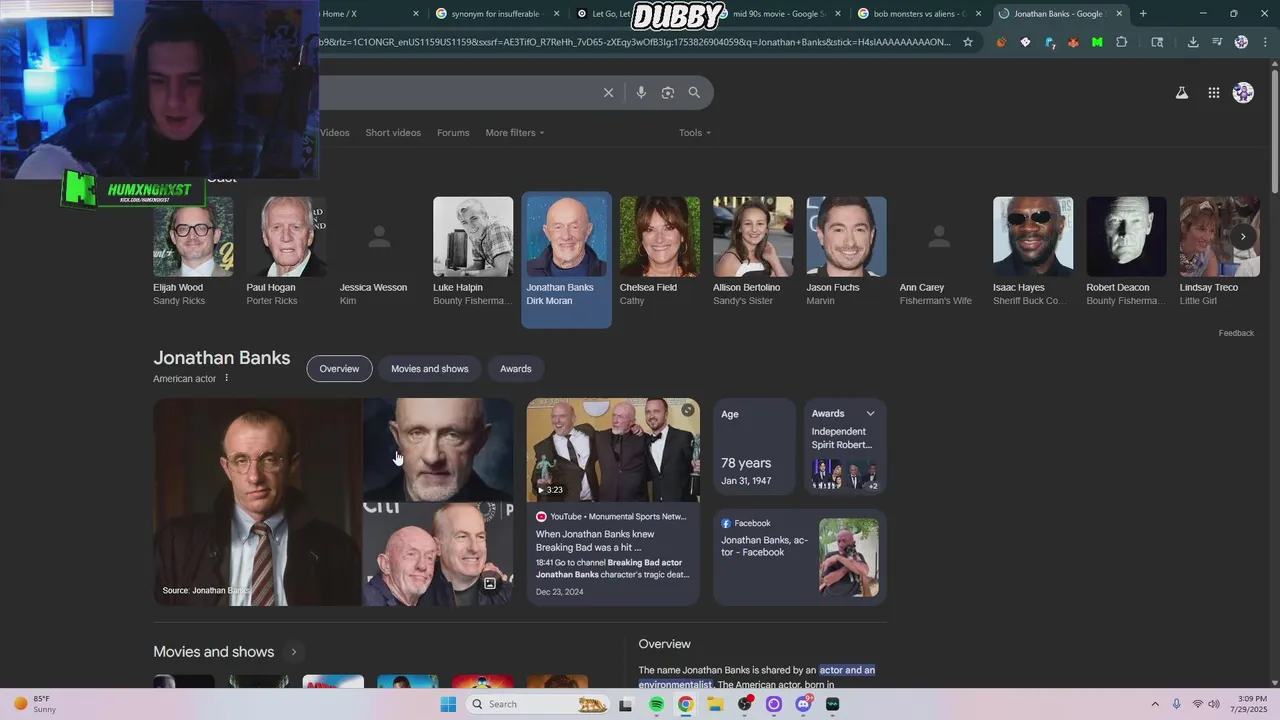Click the browser address bar URL
1280x720 pixels.
point(635,42)
